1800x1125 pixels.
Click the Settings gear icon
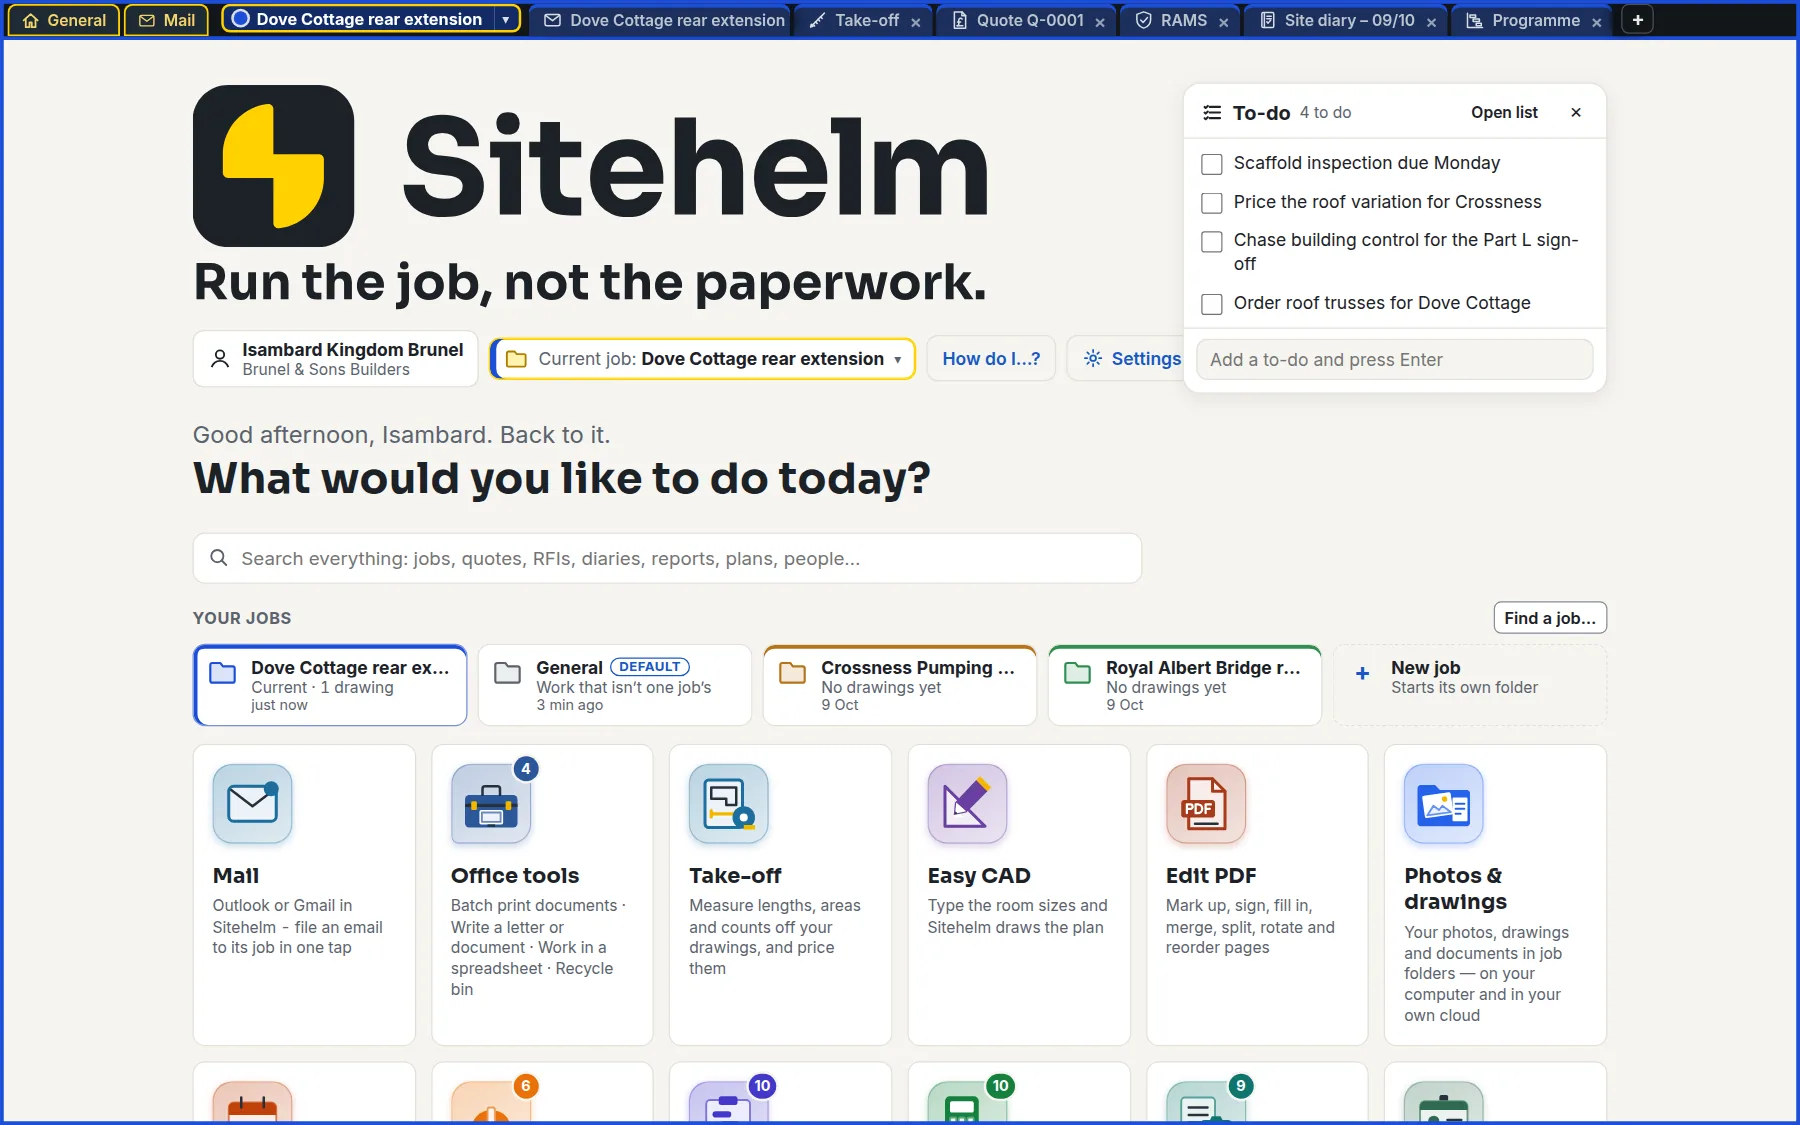[1093, 358]
